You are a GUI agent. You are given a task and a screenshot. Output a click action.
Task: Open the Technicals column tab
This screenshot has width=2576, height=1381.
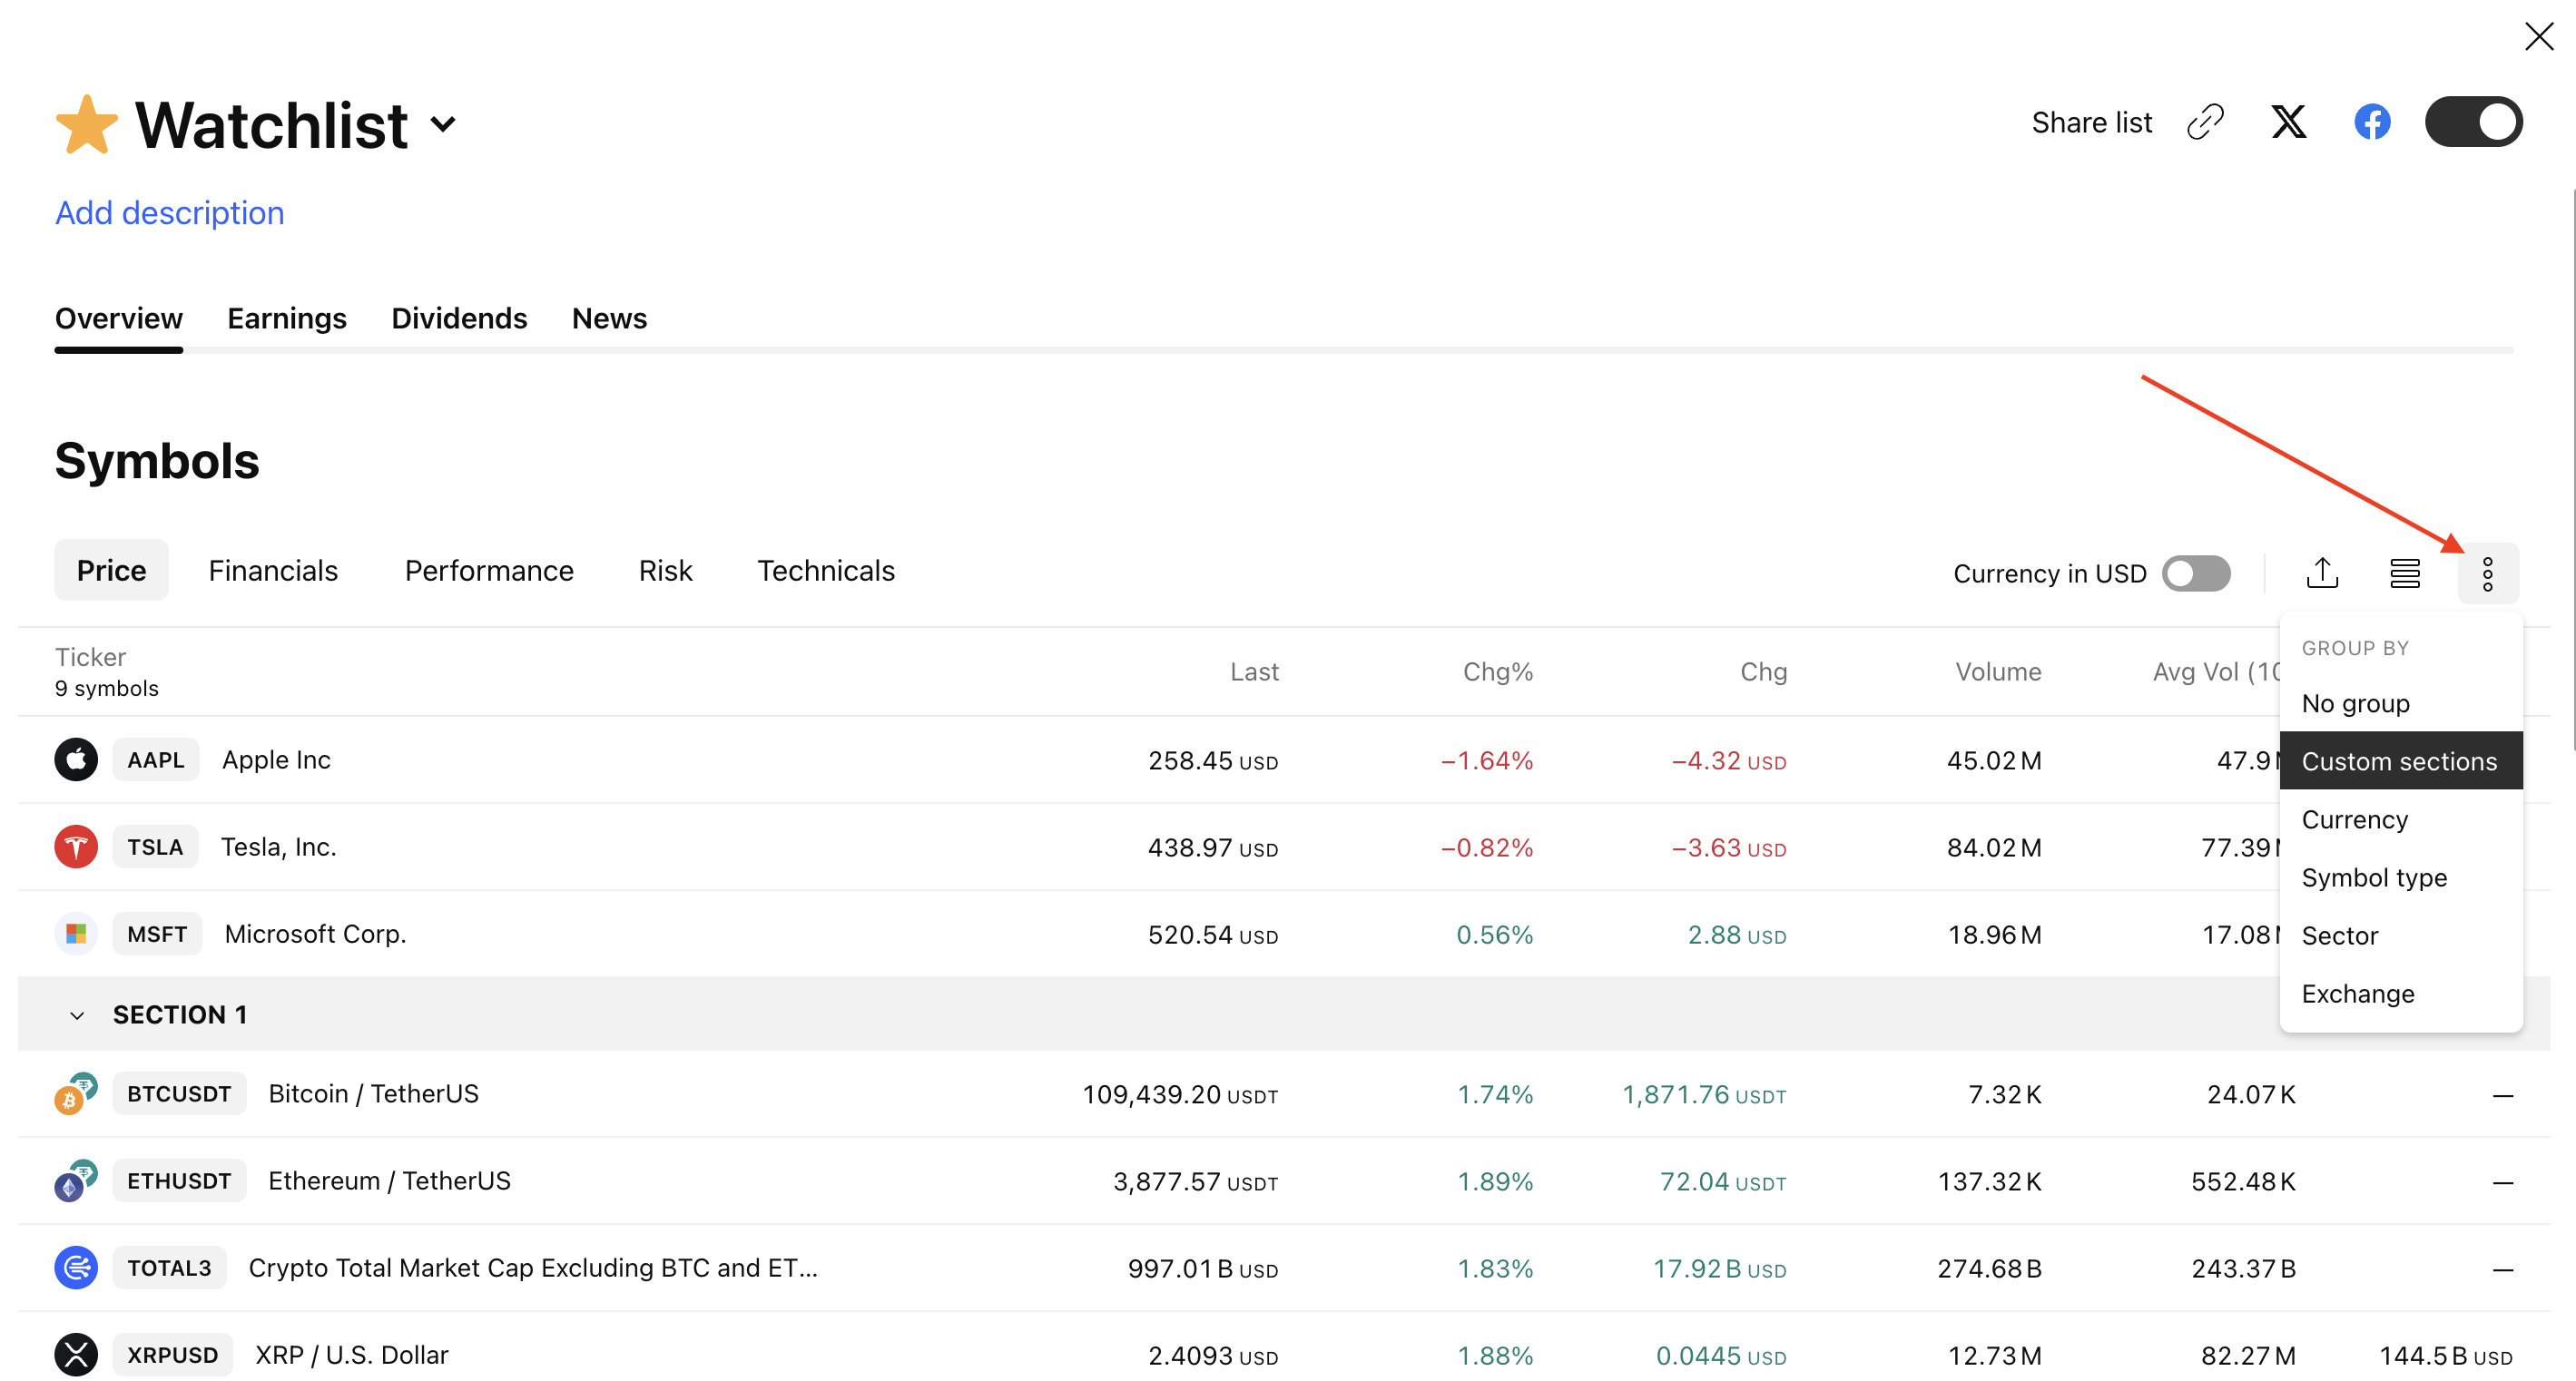(x=825, y=570)
